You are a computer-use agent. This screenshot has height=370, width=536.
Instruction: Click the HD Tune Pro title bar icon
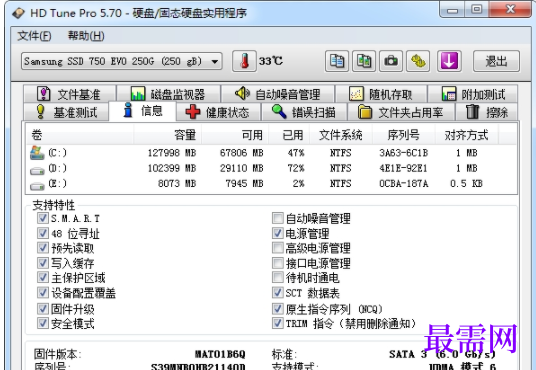point(18,13)
